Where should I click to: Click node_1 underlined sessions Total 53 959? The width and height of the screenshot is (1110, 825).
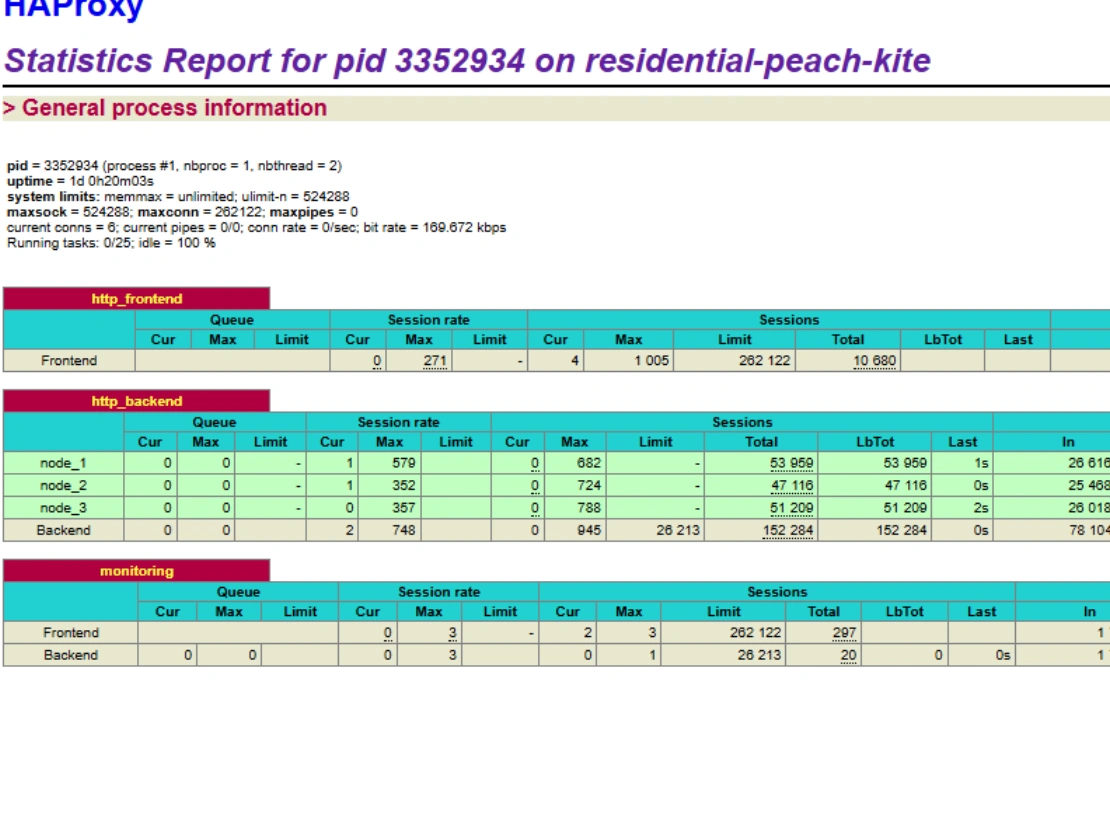[792, 463]
